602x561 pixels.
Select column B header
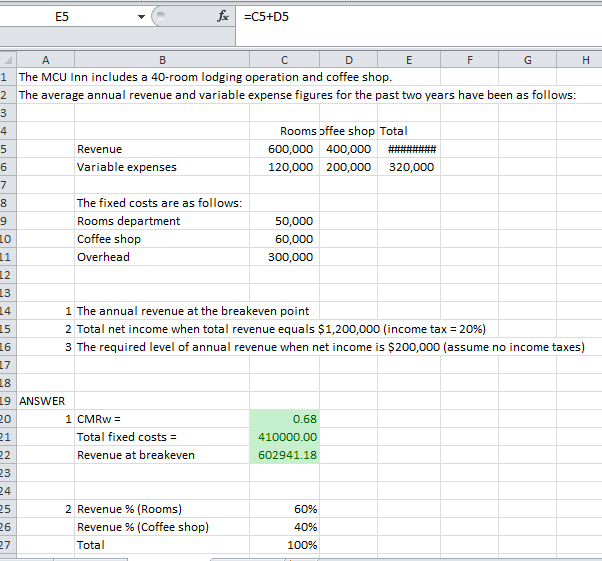tap(162, 60)
